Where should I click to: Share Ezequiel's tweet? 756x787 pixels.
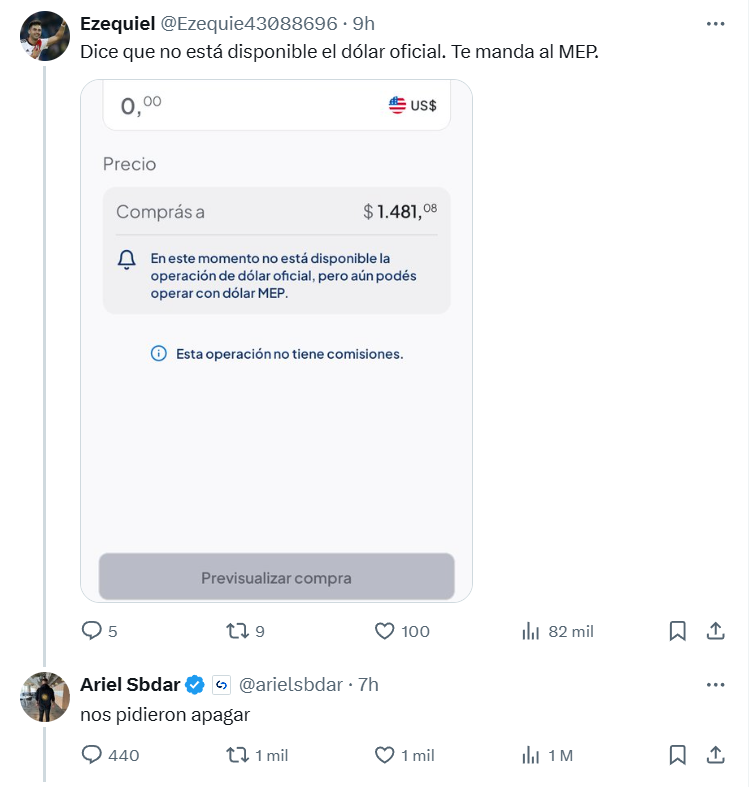pyautogui.click(x=716, y=631)
